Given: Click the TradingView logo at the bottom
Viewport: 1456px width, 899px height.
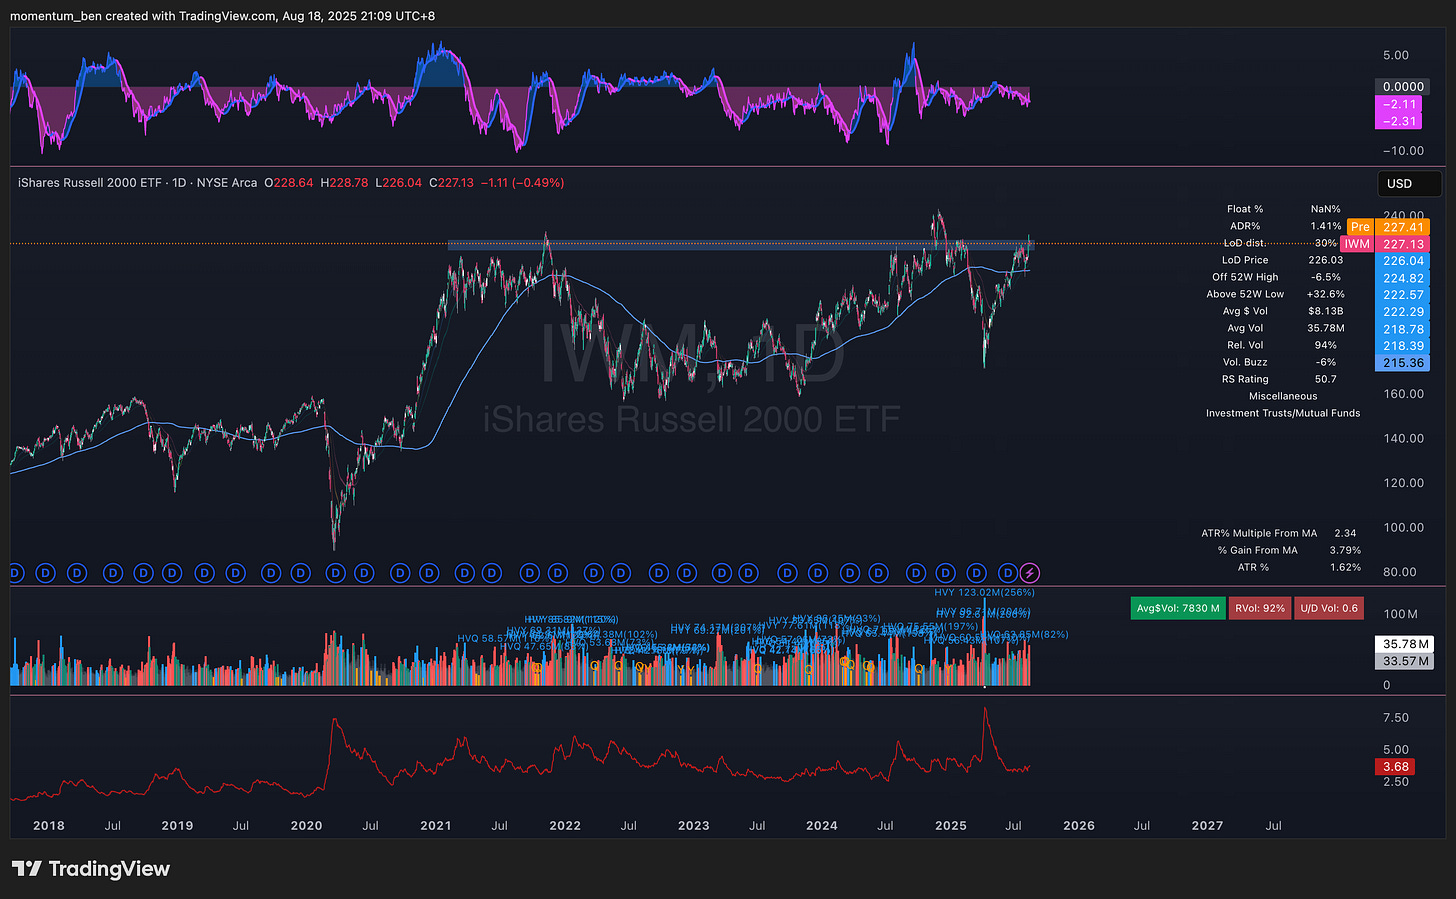Looking at the screenshot, I should 91,869.
